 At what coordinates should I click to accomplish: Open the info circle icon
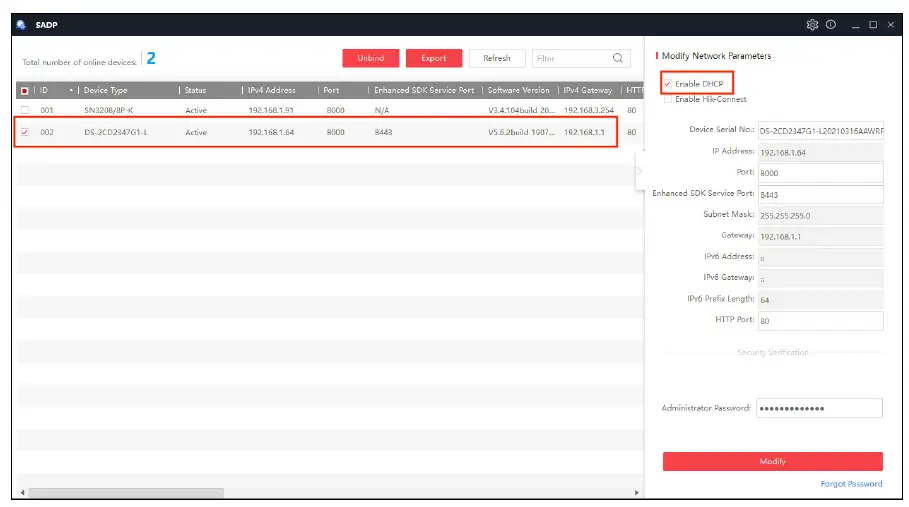point(831,25)
